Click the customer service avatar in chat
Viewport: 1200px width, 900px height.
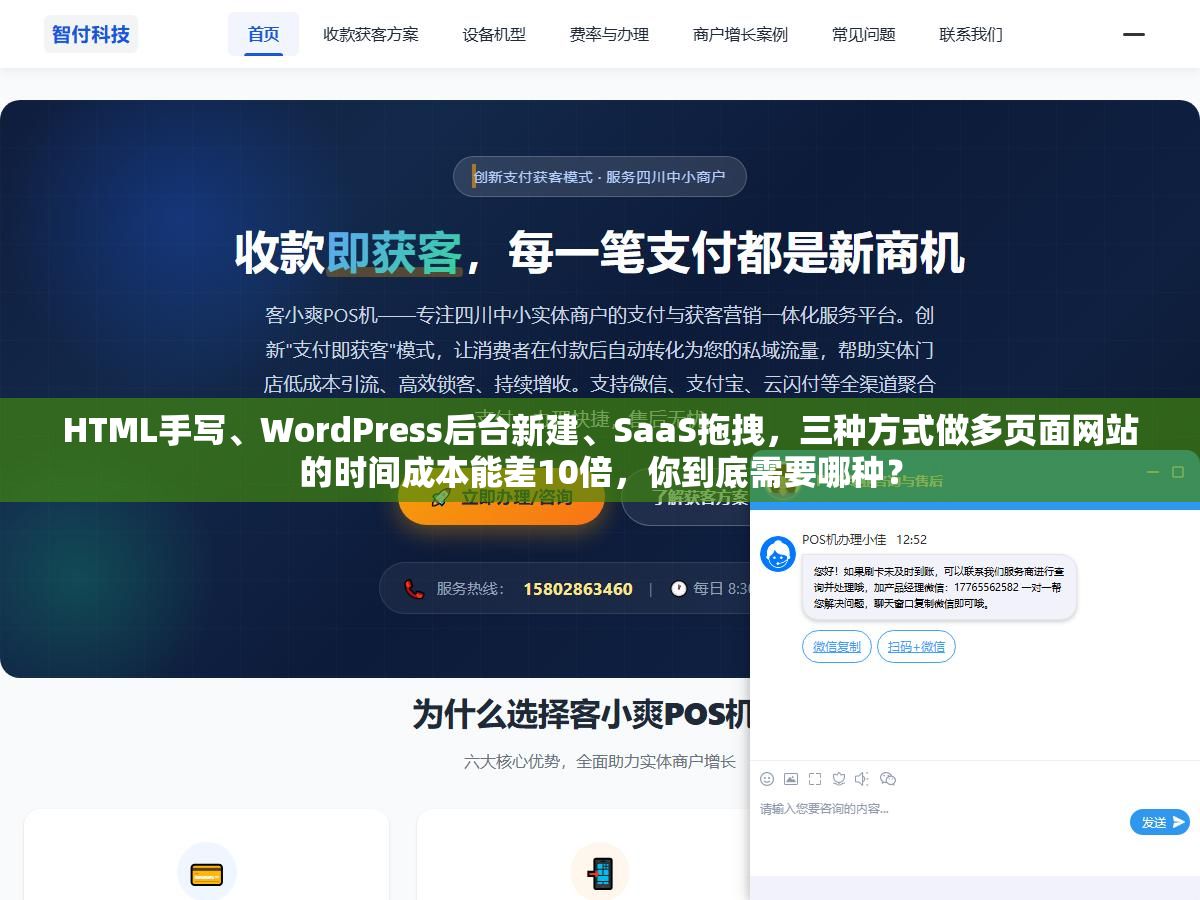click(778, 554)
